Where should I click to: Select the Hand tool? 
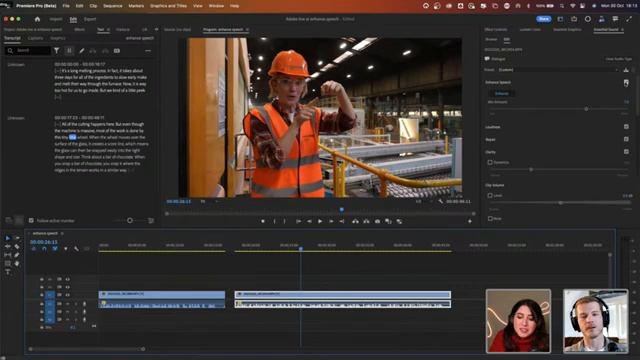17,264
